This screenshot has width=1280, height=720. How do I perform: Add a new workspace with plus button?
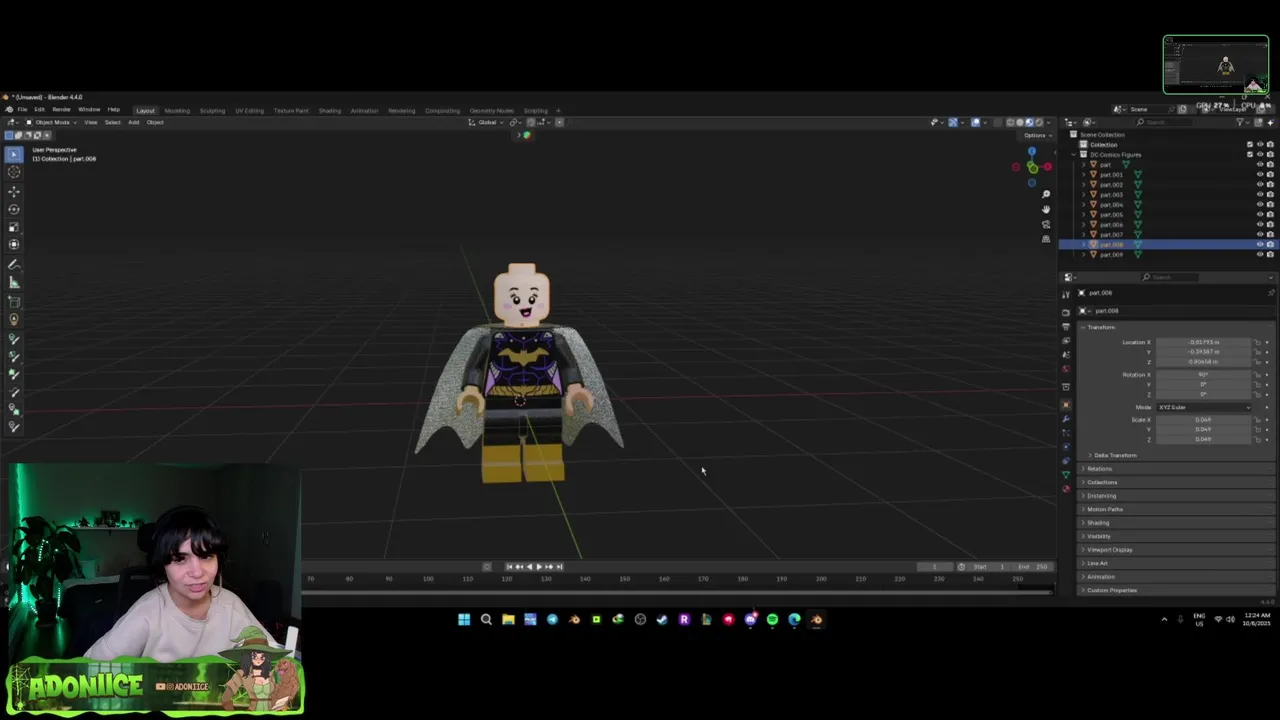[558, 110]
